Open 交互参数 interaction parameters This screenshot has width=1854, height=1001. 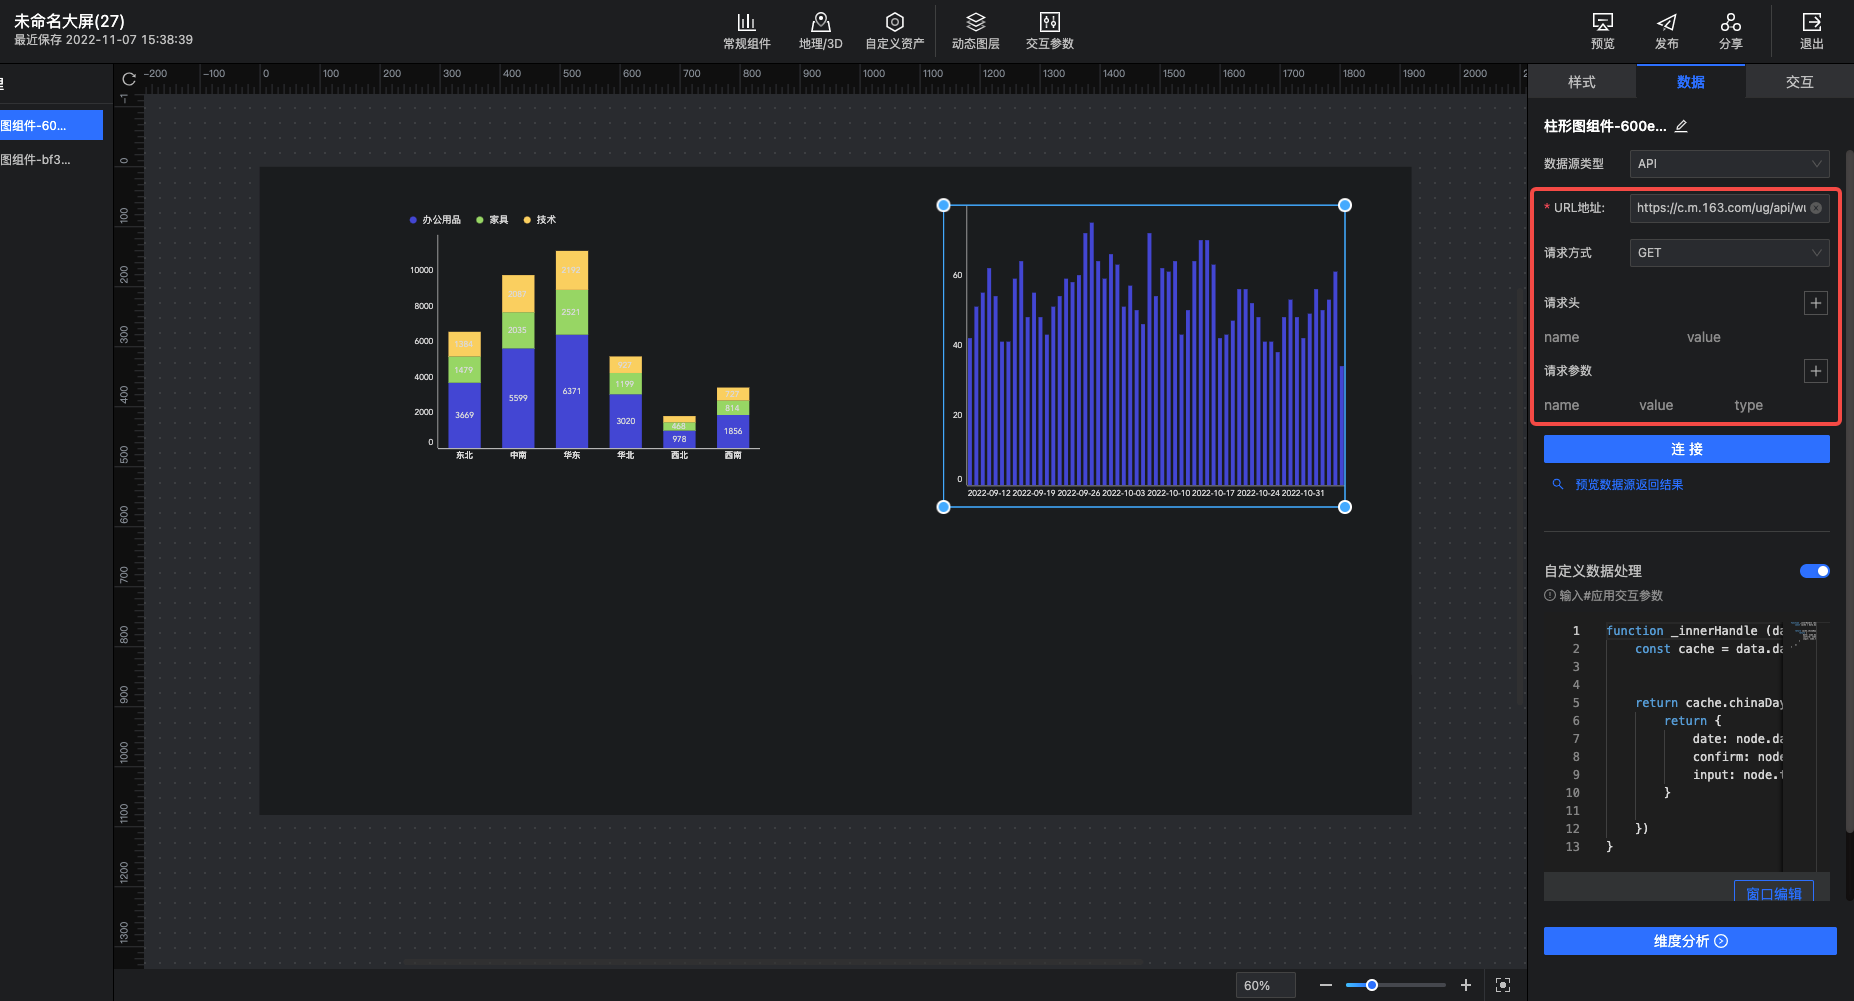(x=1049, y=23)
